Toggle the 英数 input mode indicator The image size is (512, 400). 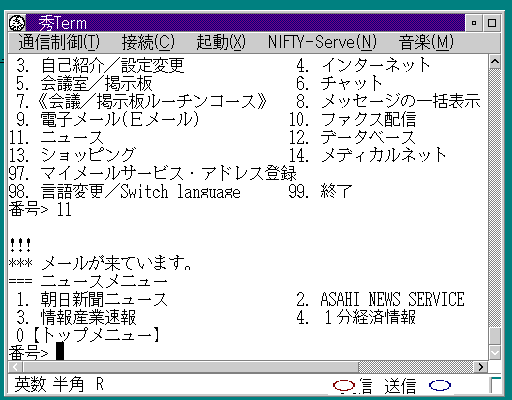click(30, 385)
